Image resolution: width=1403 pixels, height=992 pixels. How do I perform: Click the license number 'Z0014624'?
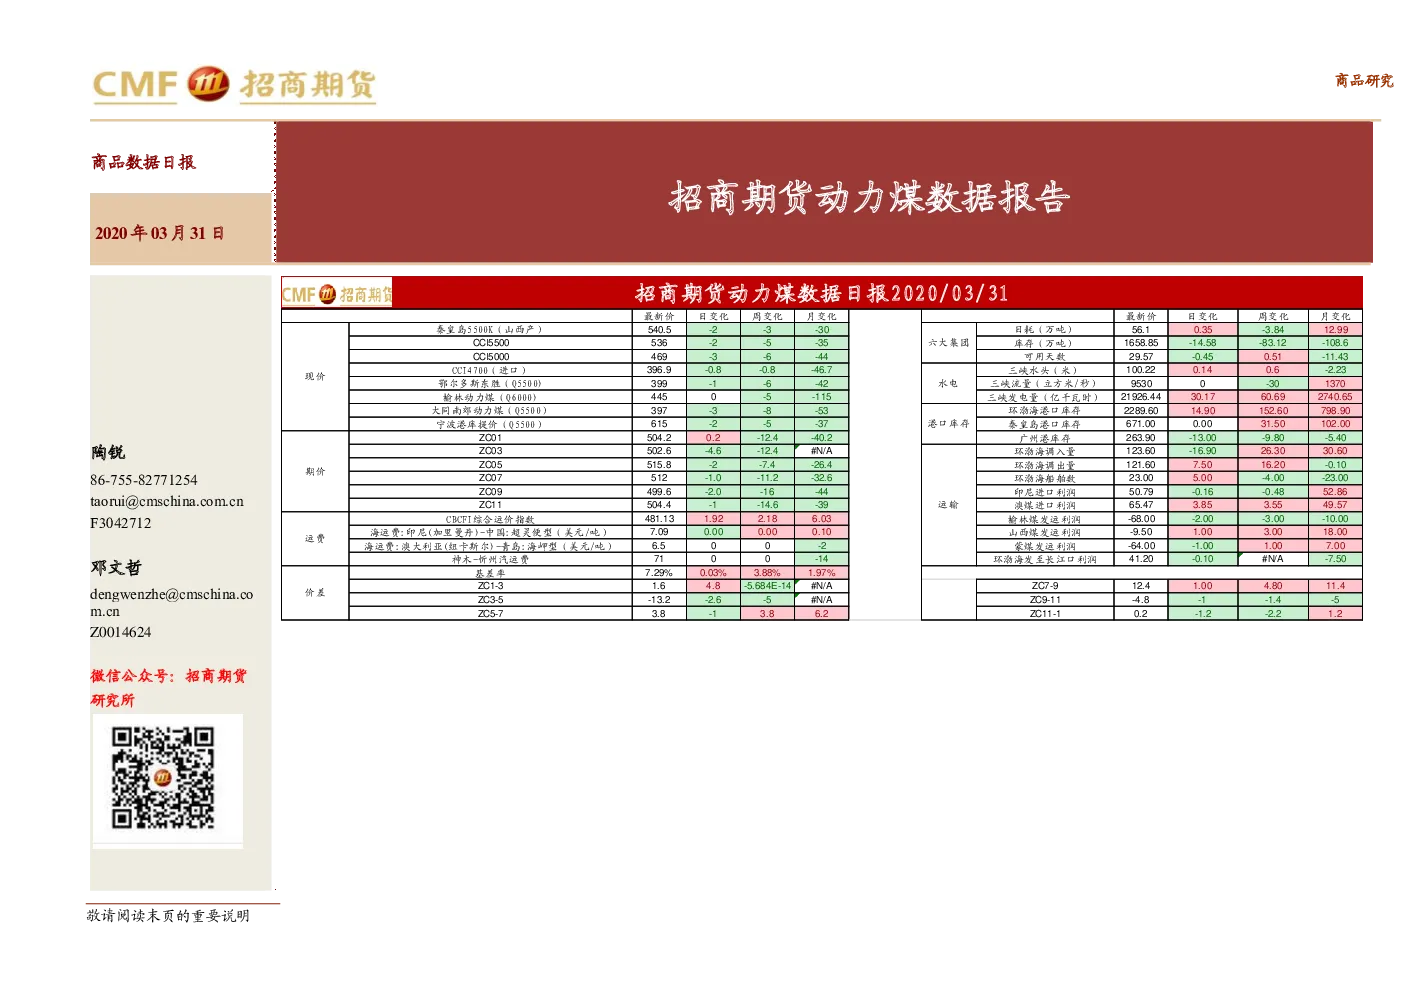(121, 632)
